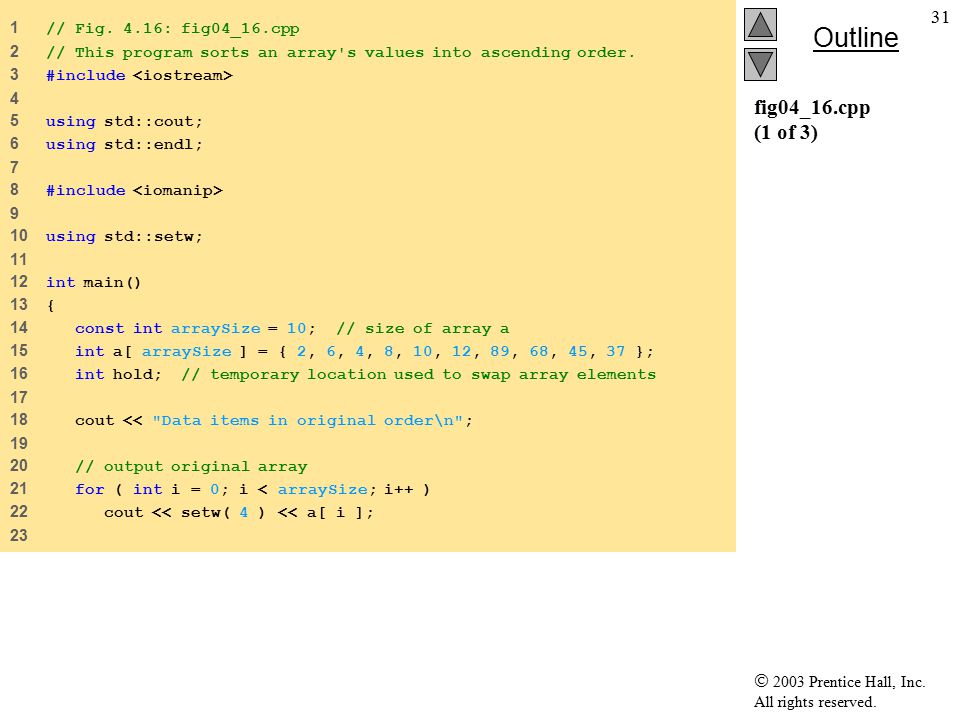
Task: Click the comment about sorting into ascending order
Action: pos(340,53)
